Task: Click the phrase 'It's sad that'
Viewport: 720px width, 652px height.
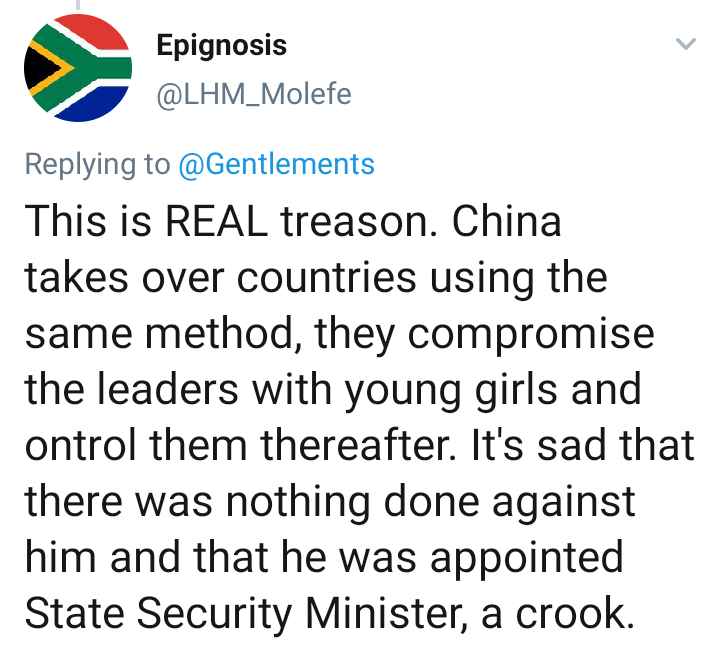Action: tap(583, 445)
